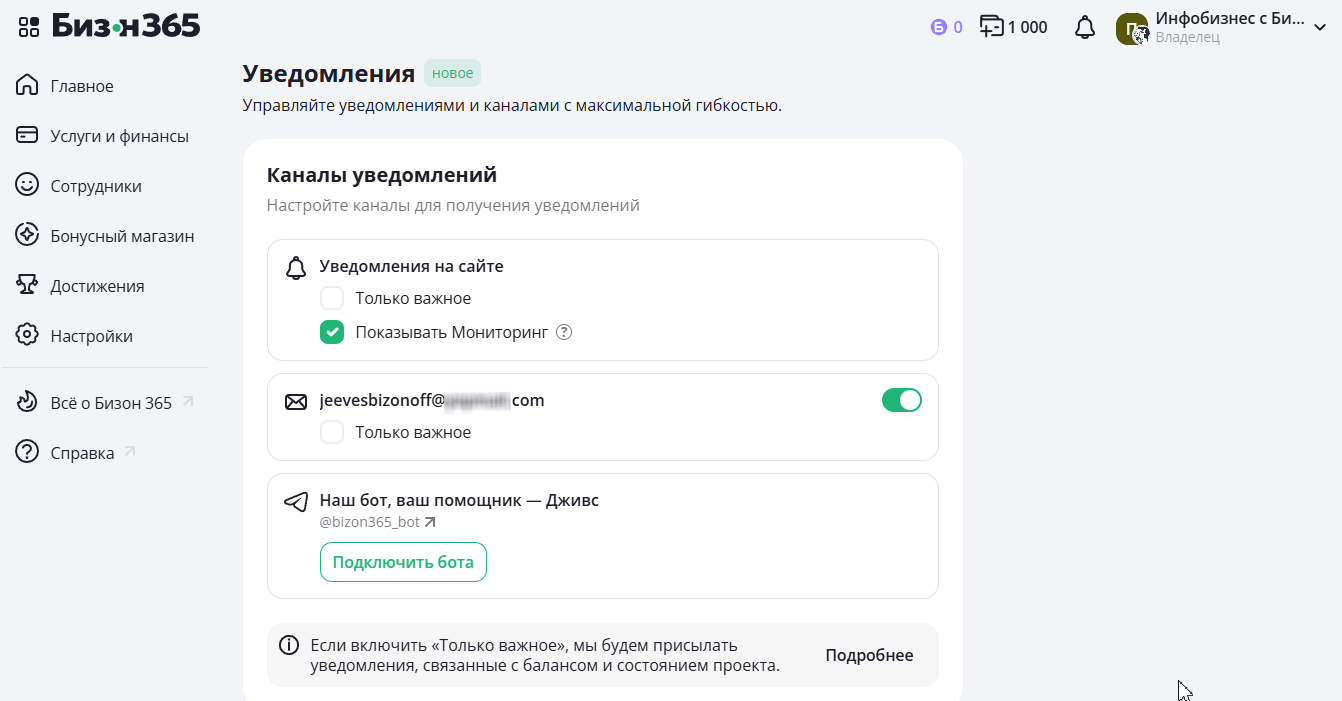The image size is (1342, 701).
Task: Open Услуги и финансы section
Action: pos(119,136)
